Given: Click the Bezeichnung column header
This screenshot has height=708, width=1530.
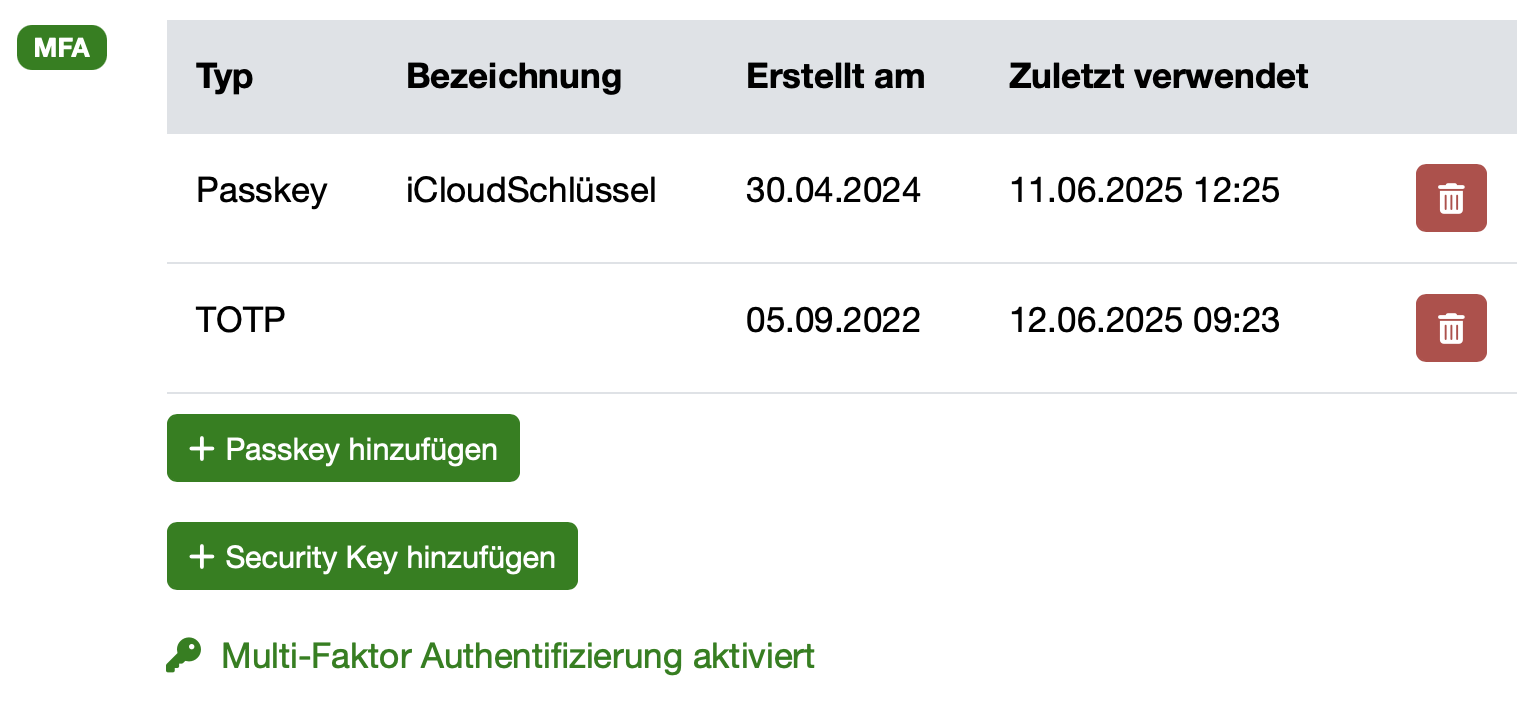Looking at the screenshot, I should pyautogui.click(x=514, y=76).
